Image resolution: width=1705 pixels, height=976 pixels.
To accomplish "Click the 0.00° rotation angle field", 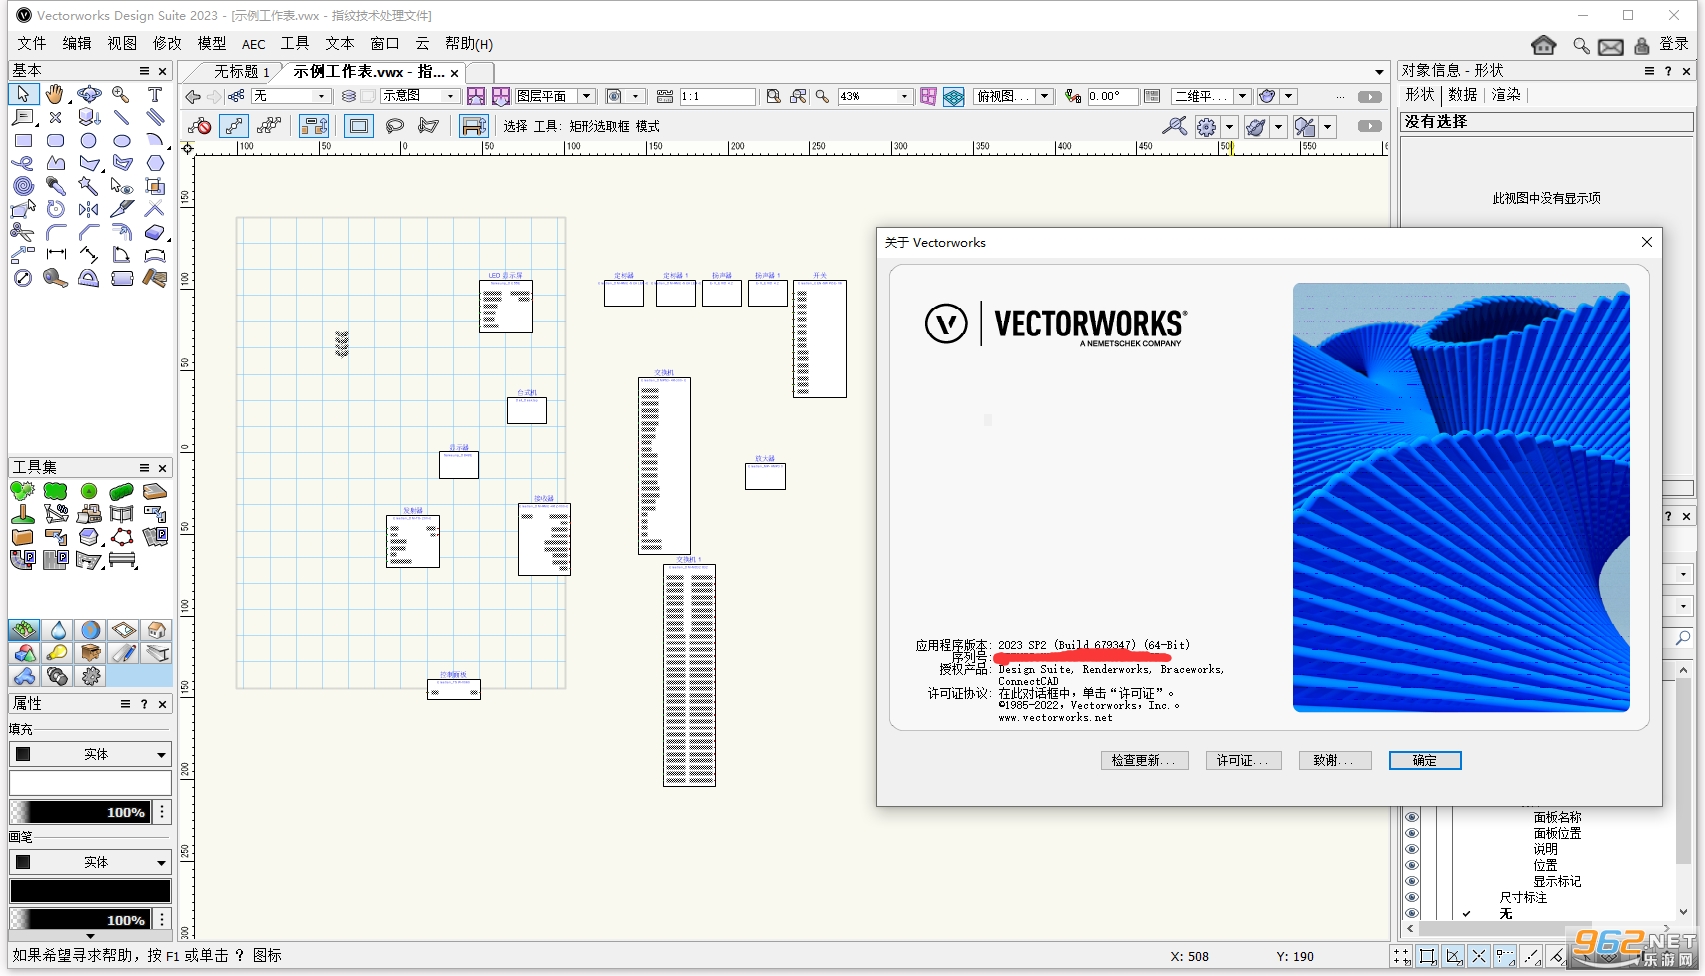I will click(1111, 96).
